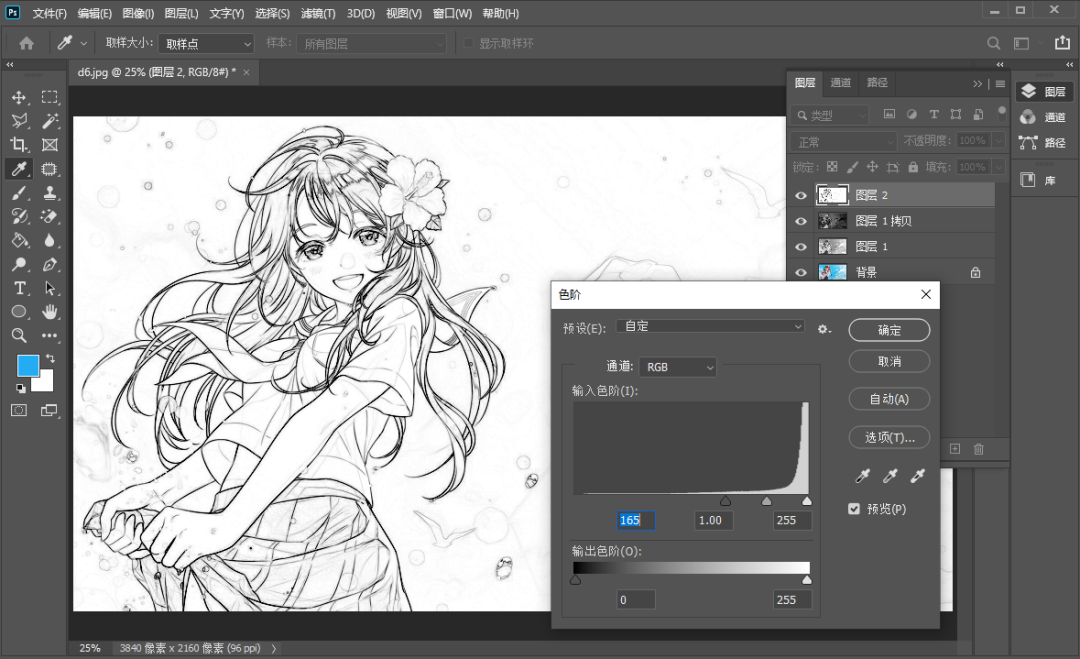Click the input shadow value field 165
The height and width of the screenshot is (659, 1080).
tap(636, 520)
